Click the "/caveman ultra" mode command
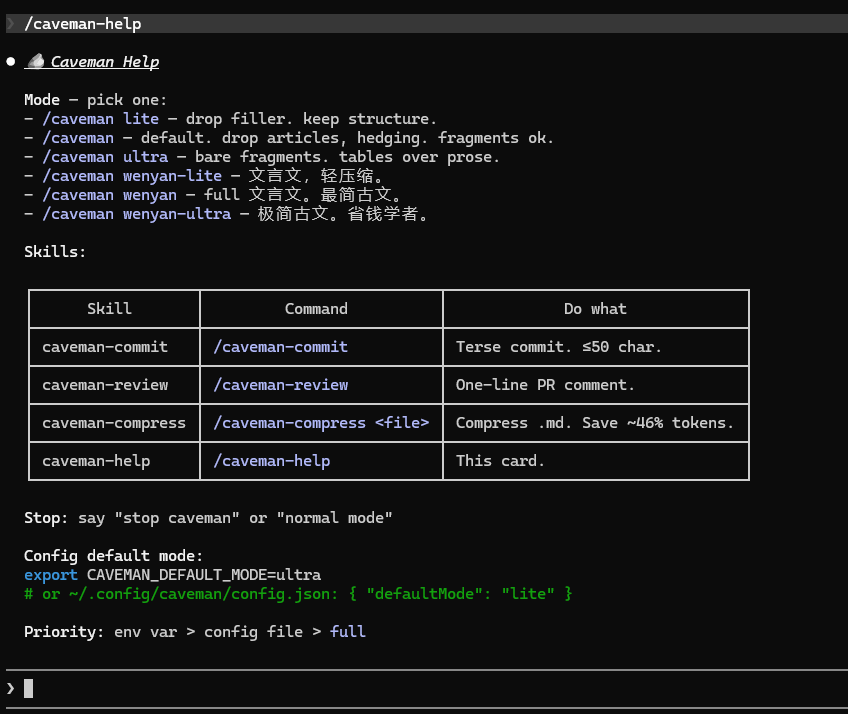 point(105,157)
